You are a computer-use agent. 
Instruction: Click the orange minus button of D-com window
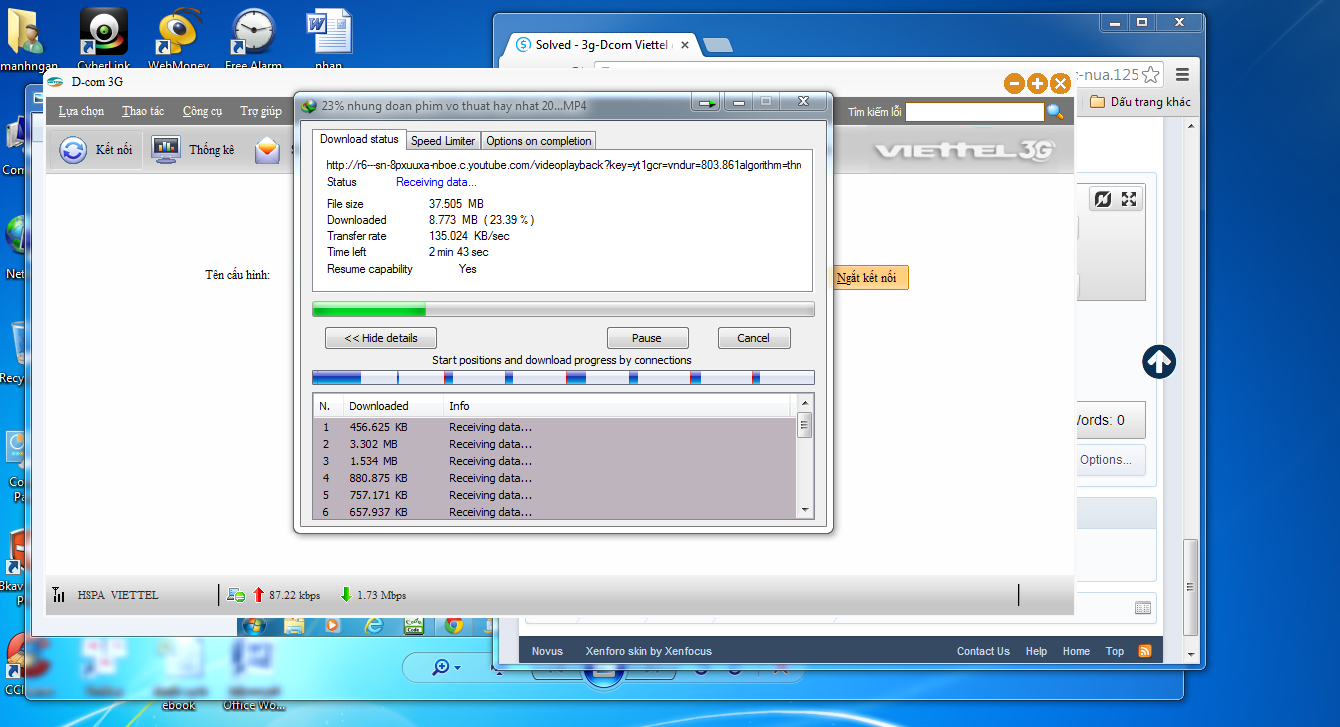click(1014, 84)
